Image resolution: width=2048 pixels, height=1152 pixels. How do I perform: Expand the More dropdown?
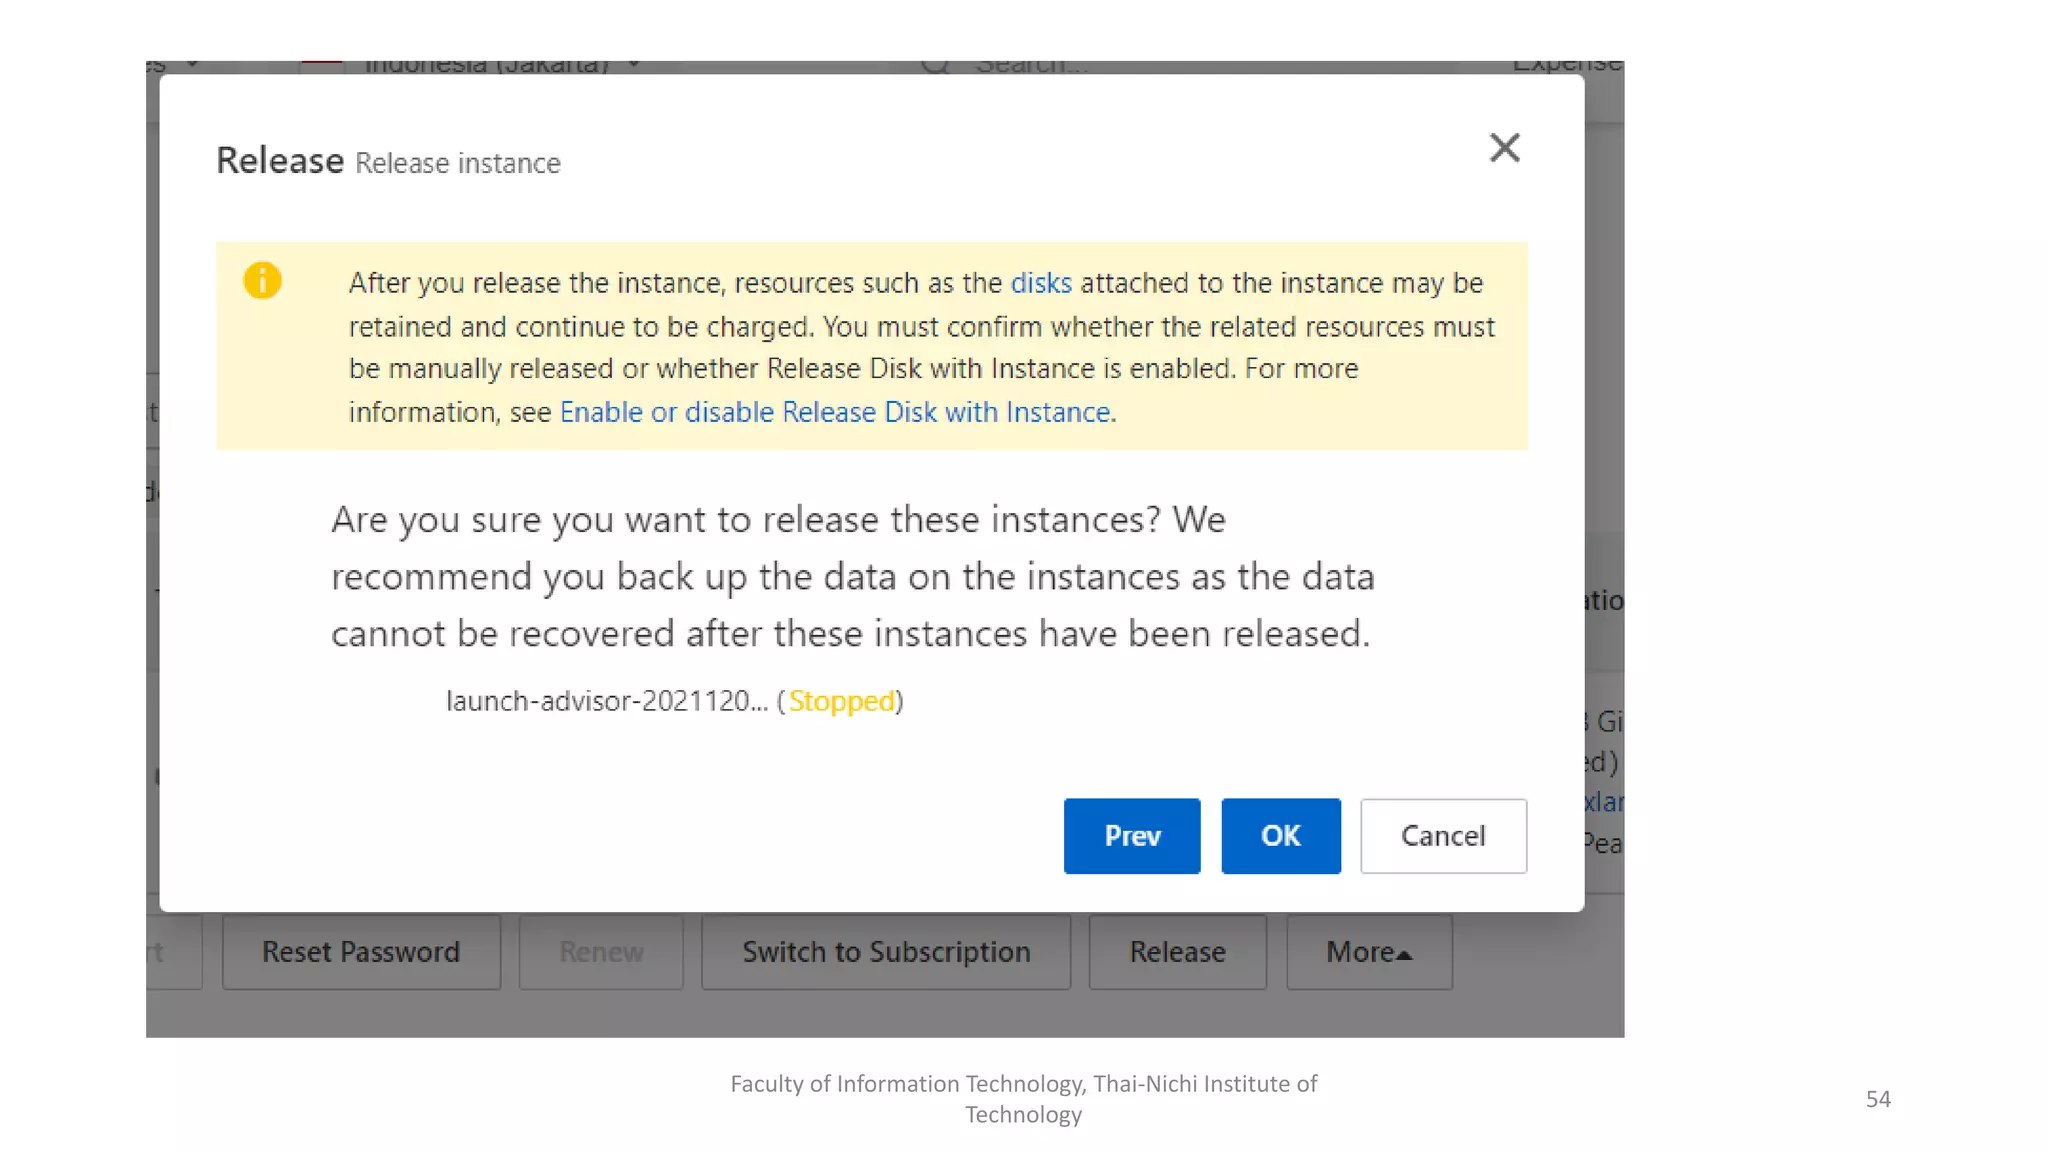1360,952
